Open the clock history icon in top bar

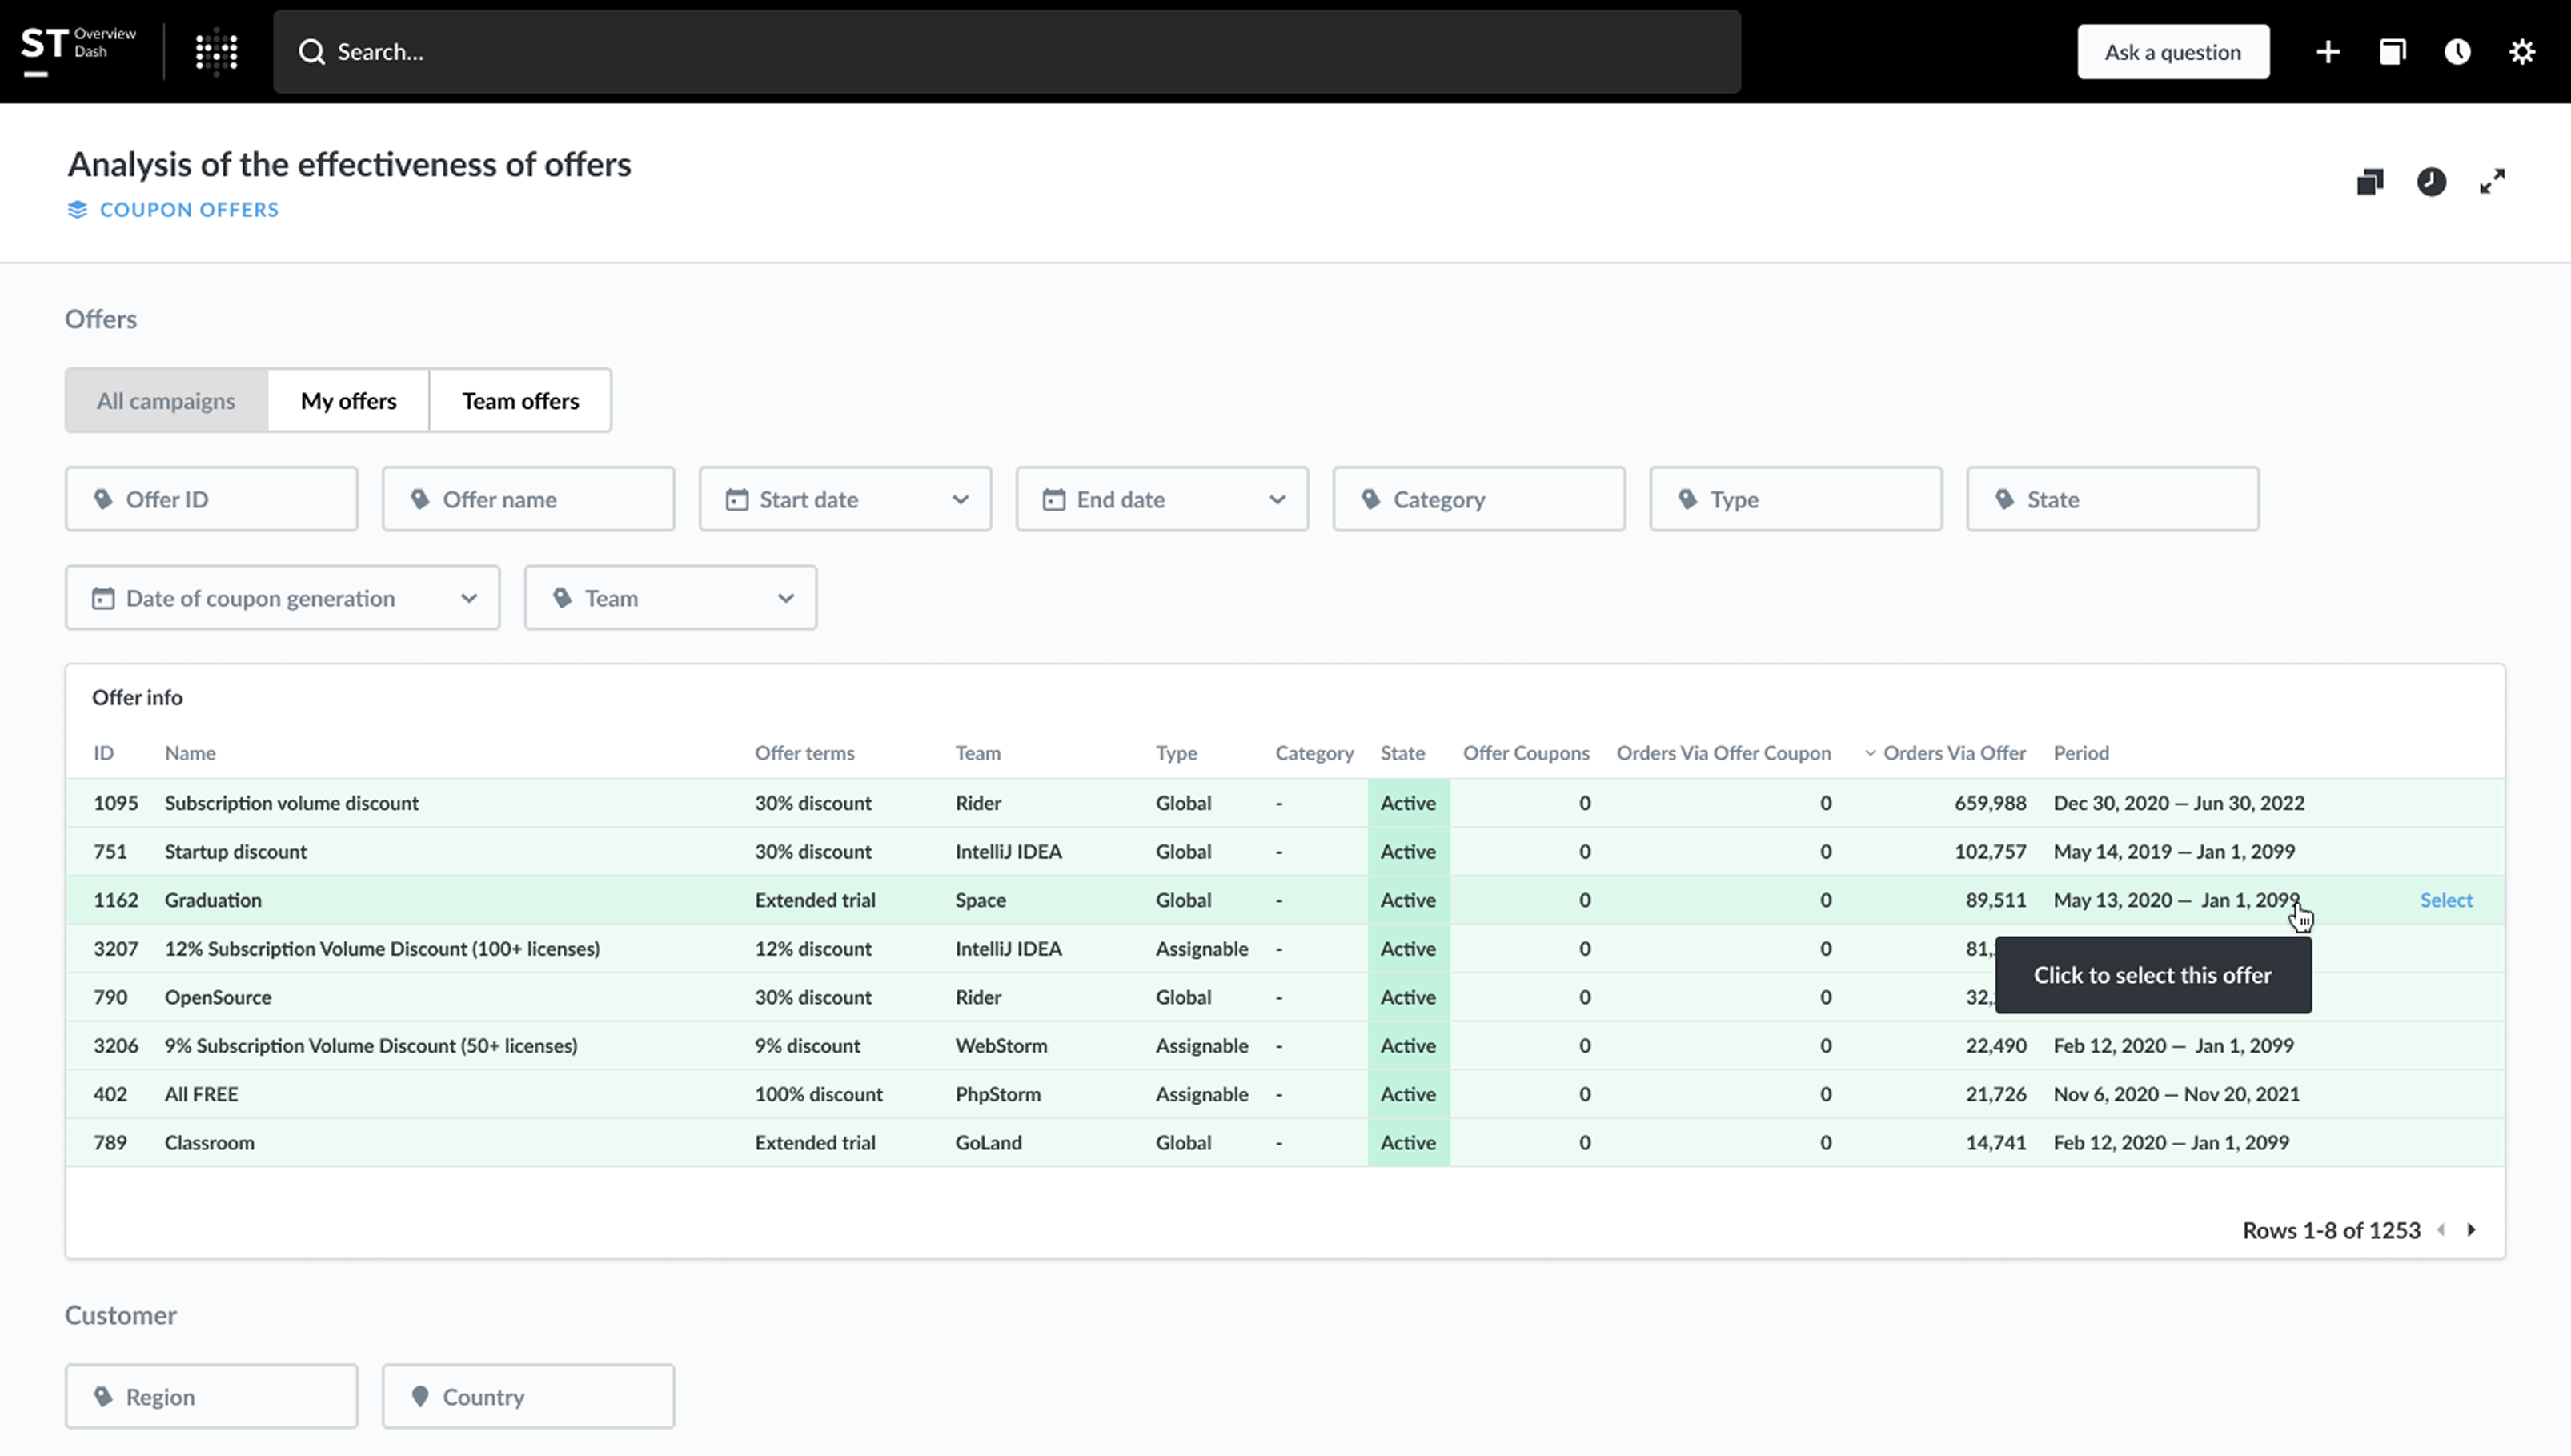pyautogui.click(x=2457, y=52)
